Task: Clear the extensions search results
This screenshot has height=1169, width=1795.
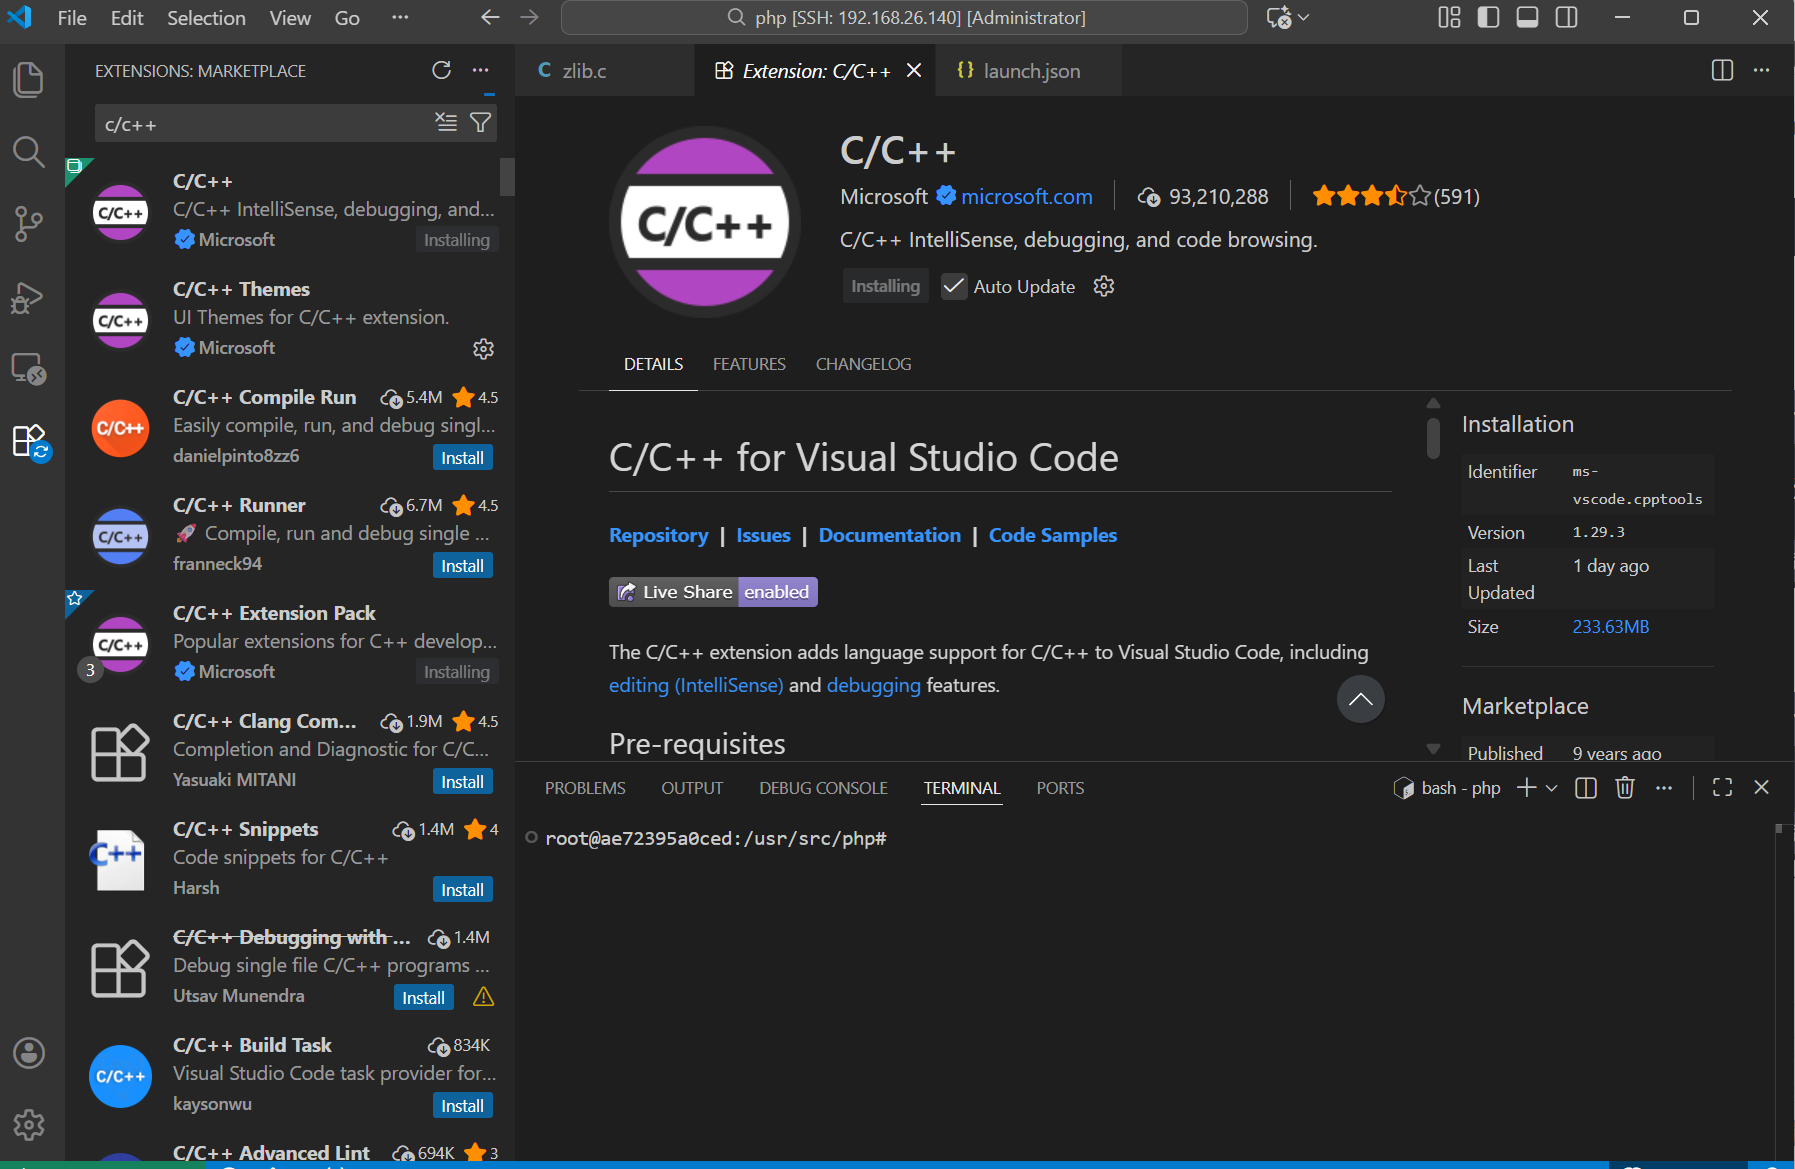Action: tap(446, 122)
